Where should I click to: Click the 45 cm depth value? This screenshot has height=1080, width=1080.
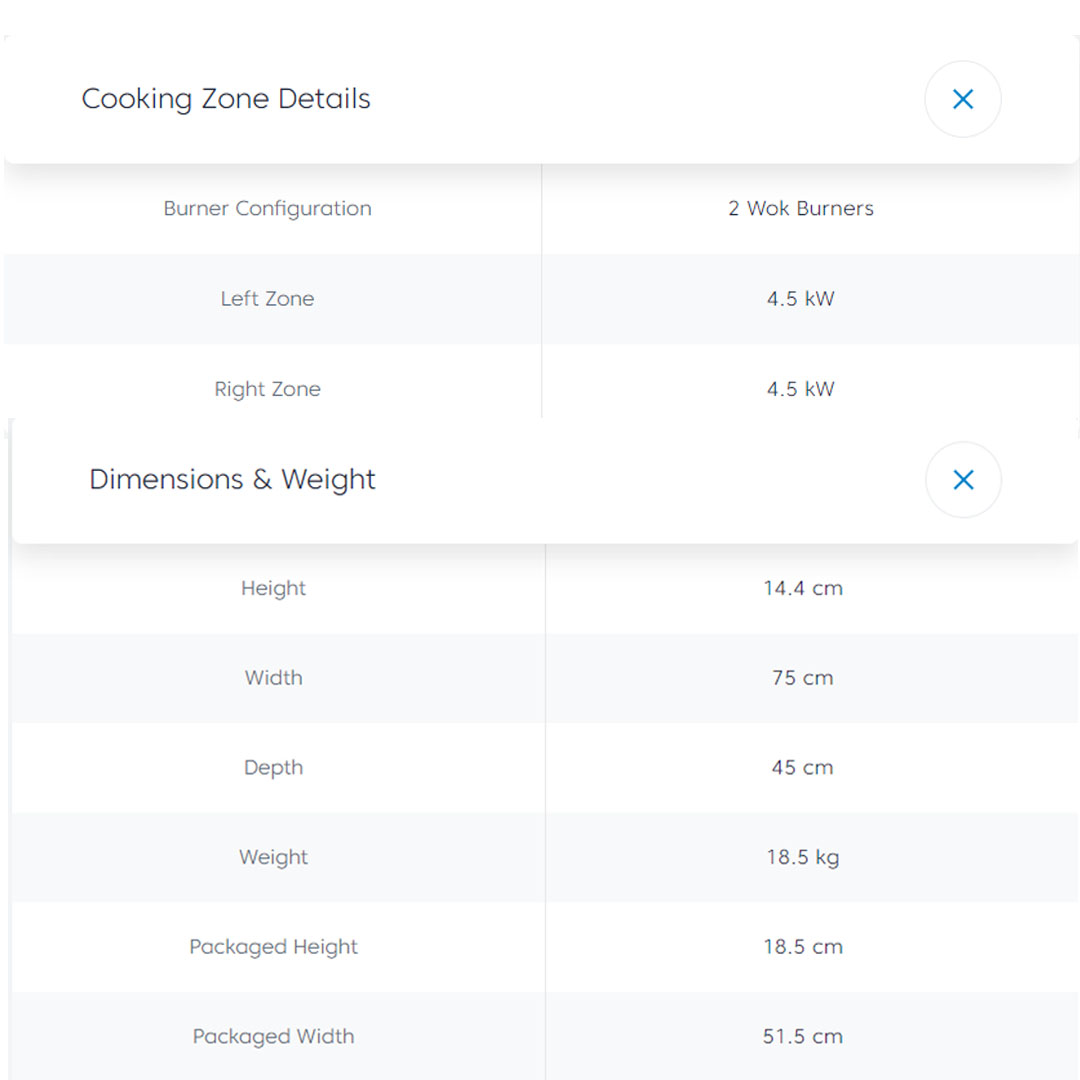tap(802, 768)
